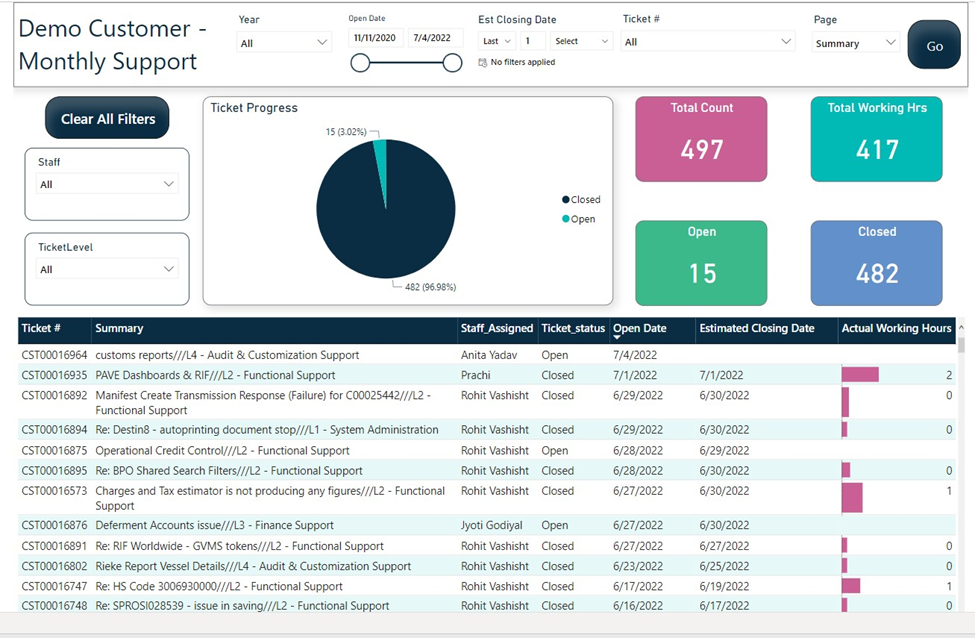This screenshot has width=975, height=638.
Task: Click the calendar icon by No filters applied
Action: (x=483, y=62)
